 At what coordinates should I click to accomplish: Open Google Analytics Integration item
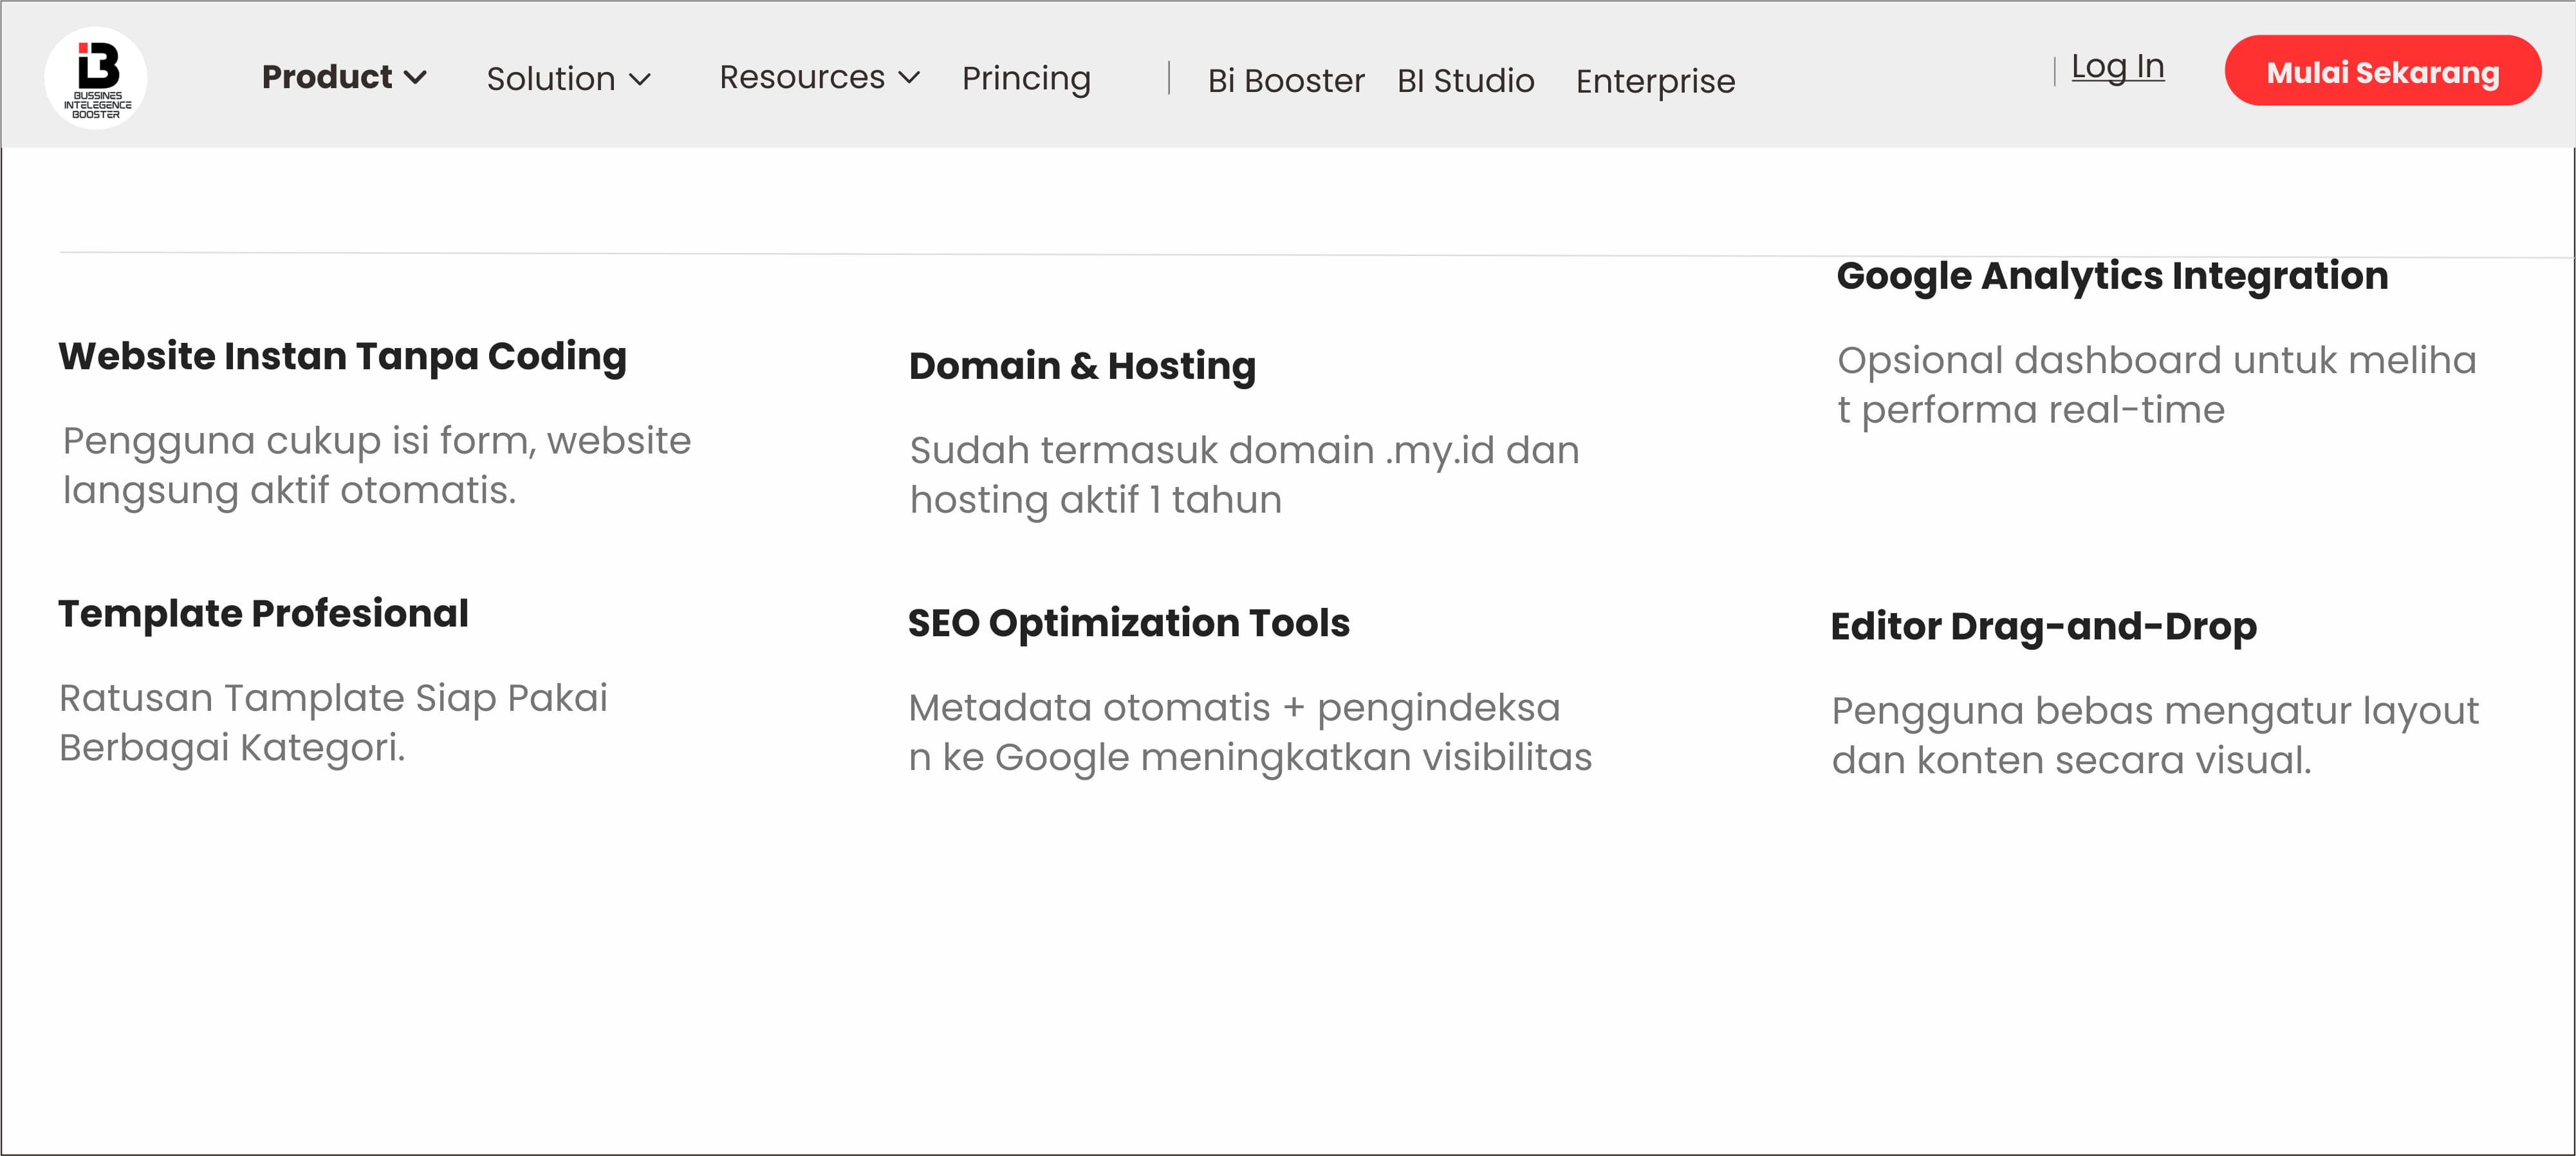coord(2112,276)
